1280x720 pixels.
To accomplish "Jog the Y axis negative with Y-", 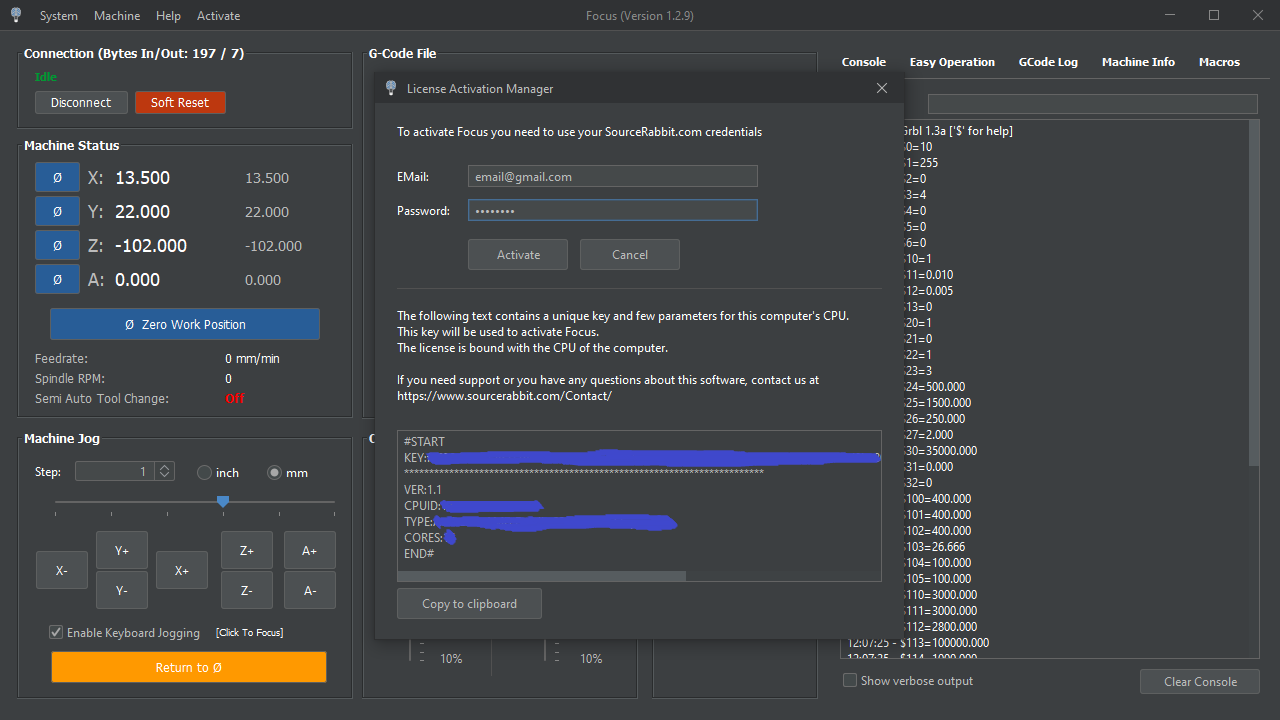I will coord(122,590).
